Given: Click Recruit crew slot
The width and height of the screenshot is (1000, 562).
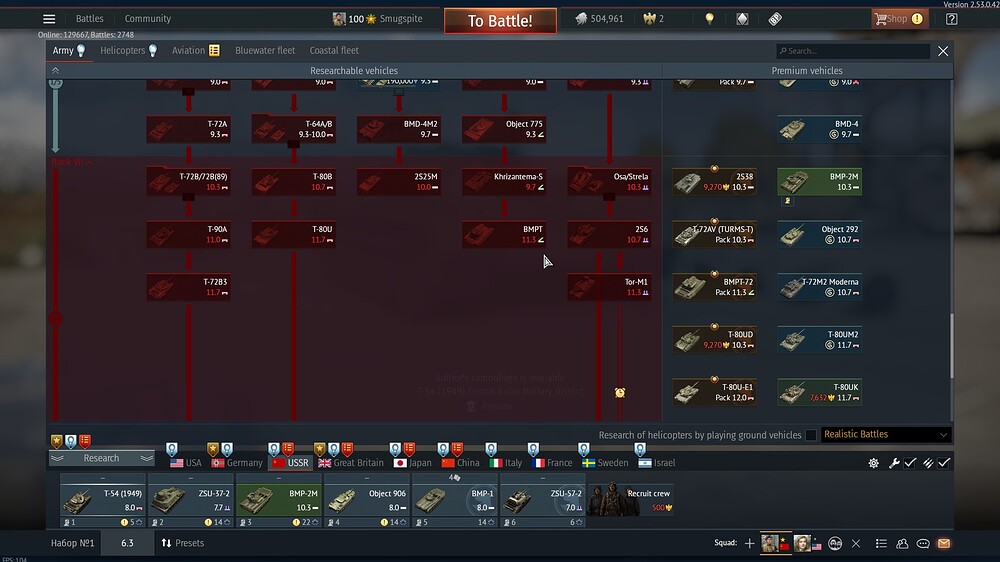Looking at the screenshot, I should 627,498.
